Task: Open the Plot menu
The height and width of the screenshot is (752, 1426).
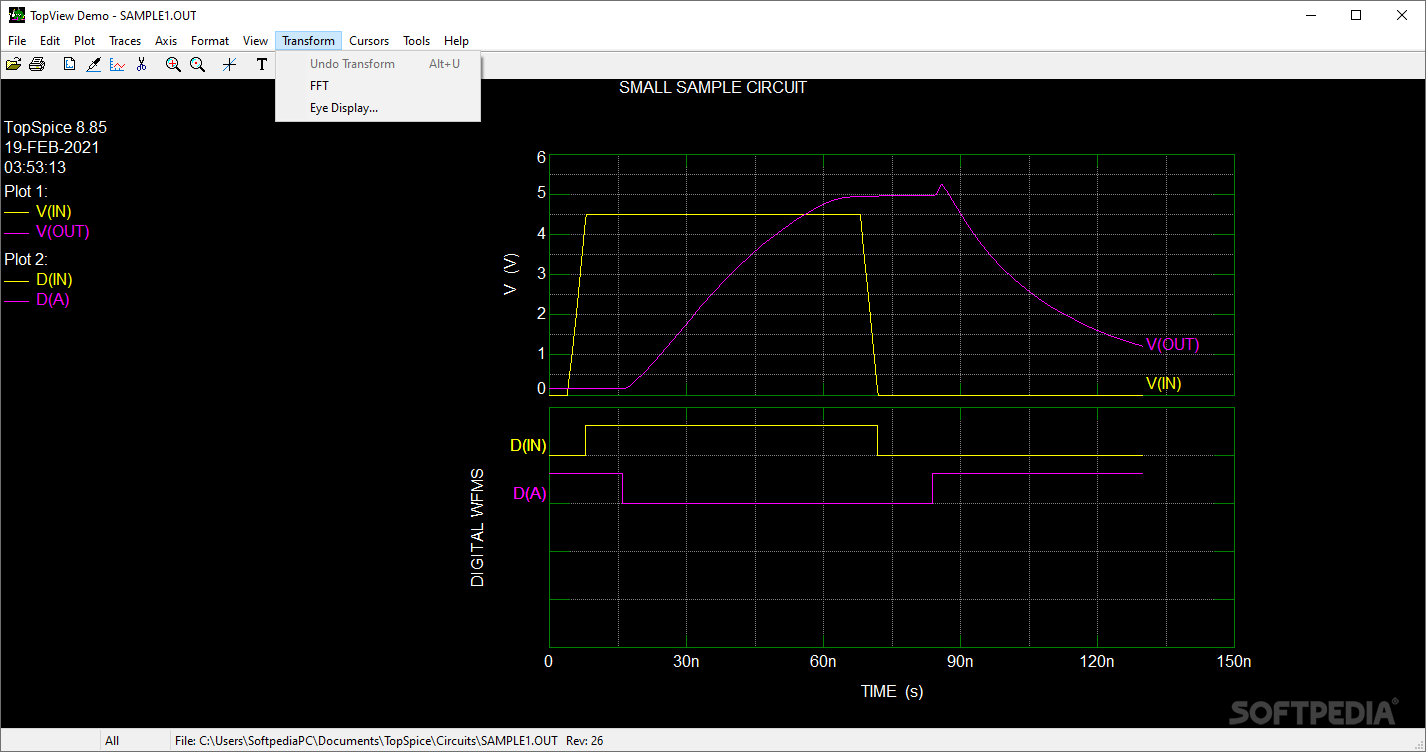Action: tap(85, 41)
